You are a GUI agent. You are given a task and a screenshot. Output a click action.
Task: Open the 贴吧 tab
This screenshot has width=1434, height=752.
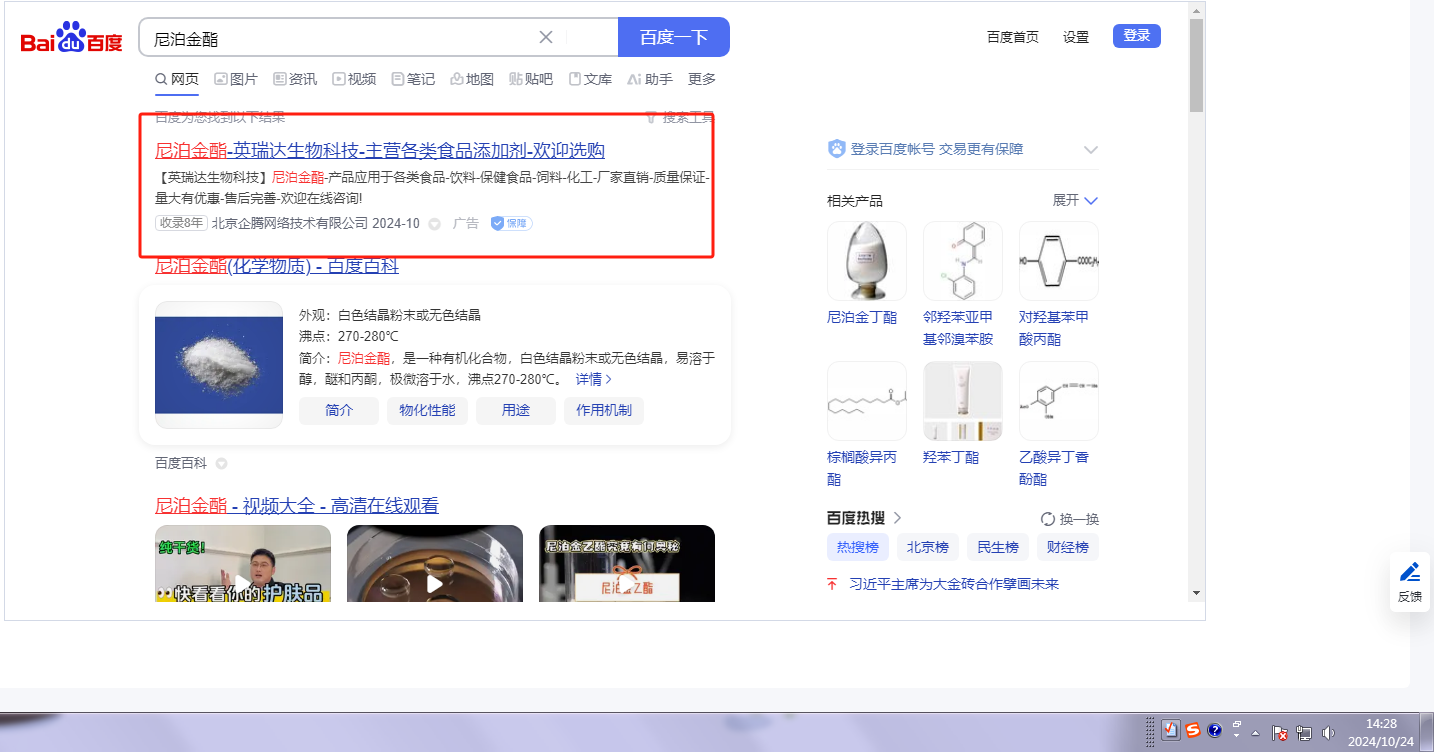point(531,79)
